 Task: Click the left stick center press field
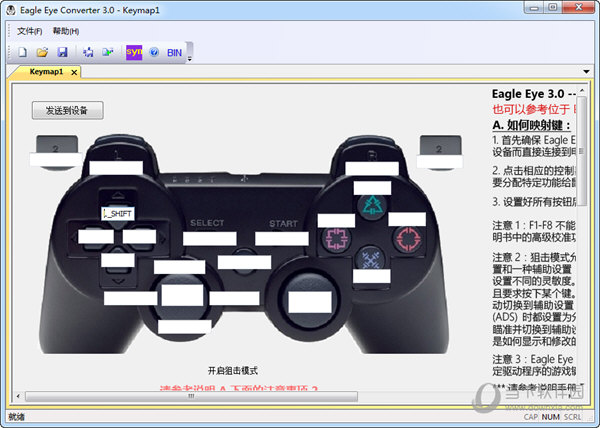tap(182, 295)
